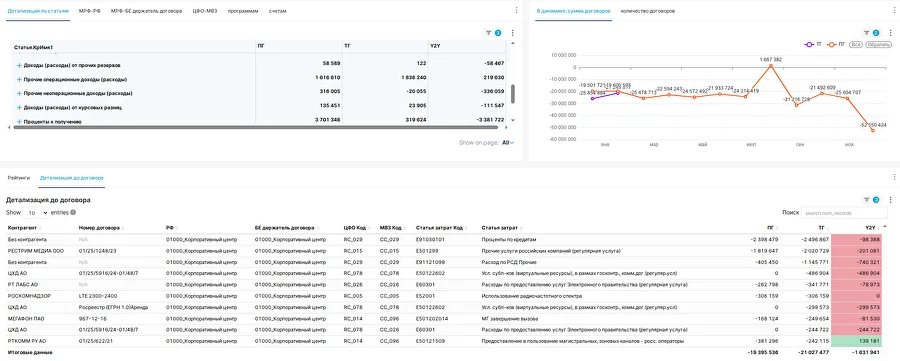
Task: Open the Рейтинги tab
Action: 19,178
